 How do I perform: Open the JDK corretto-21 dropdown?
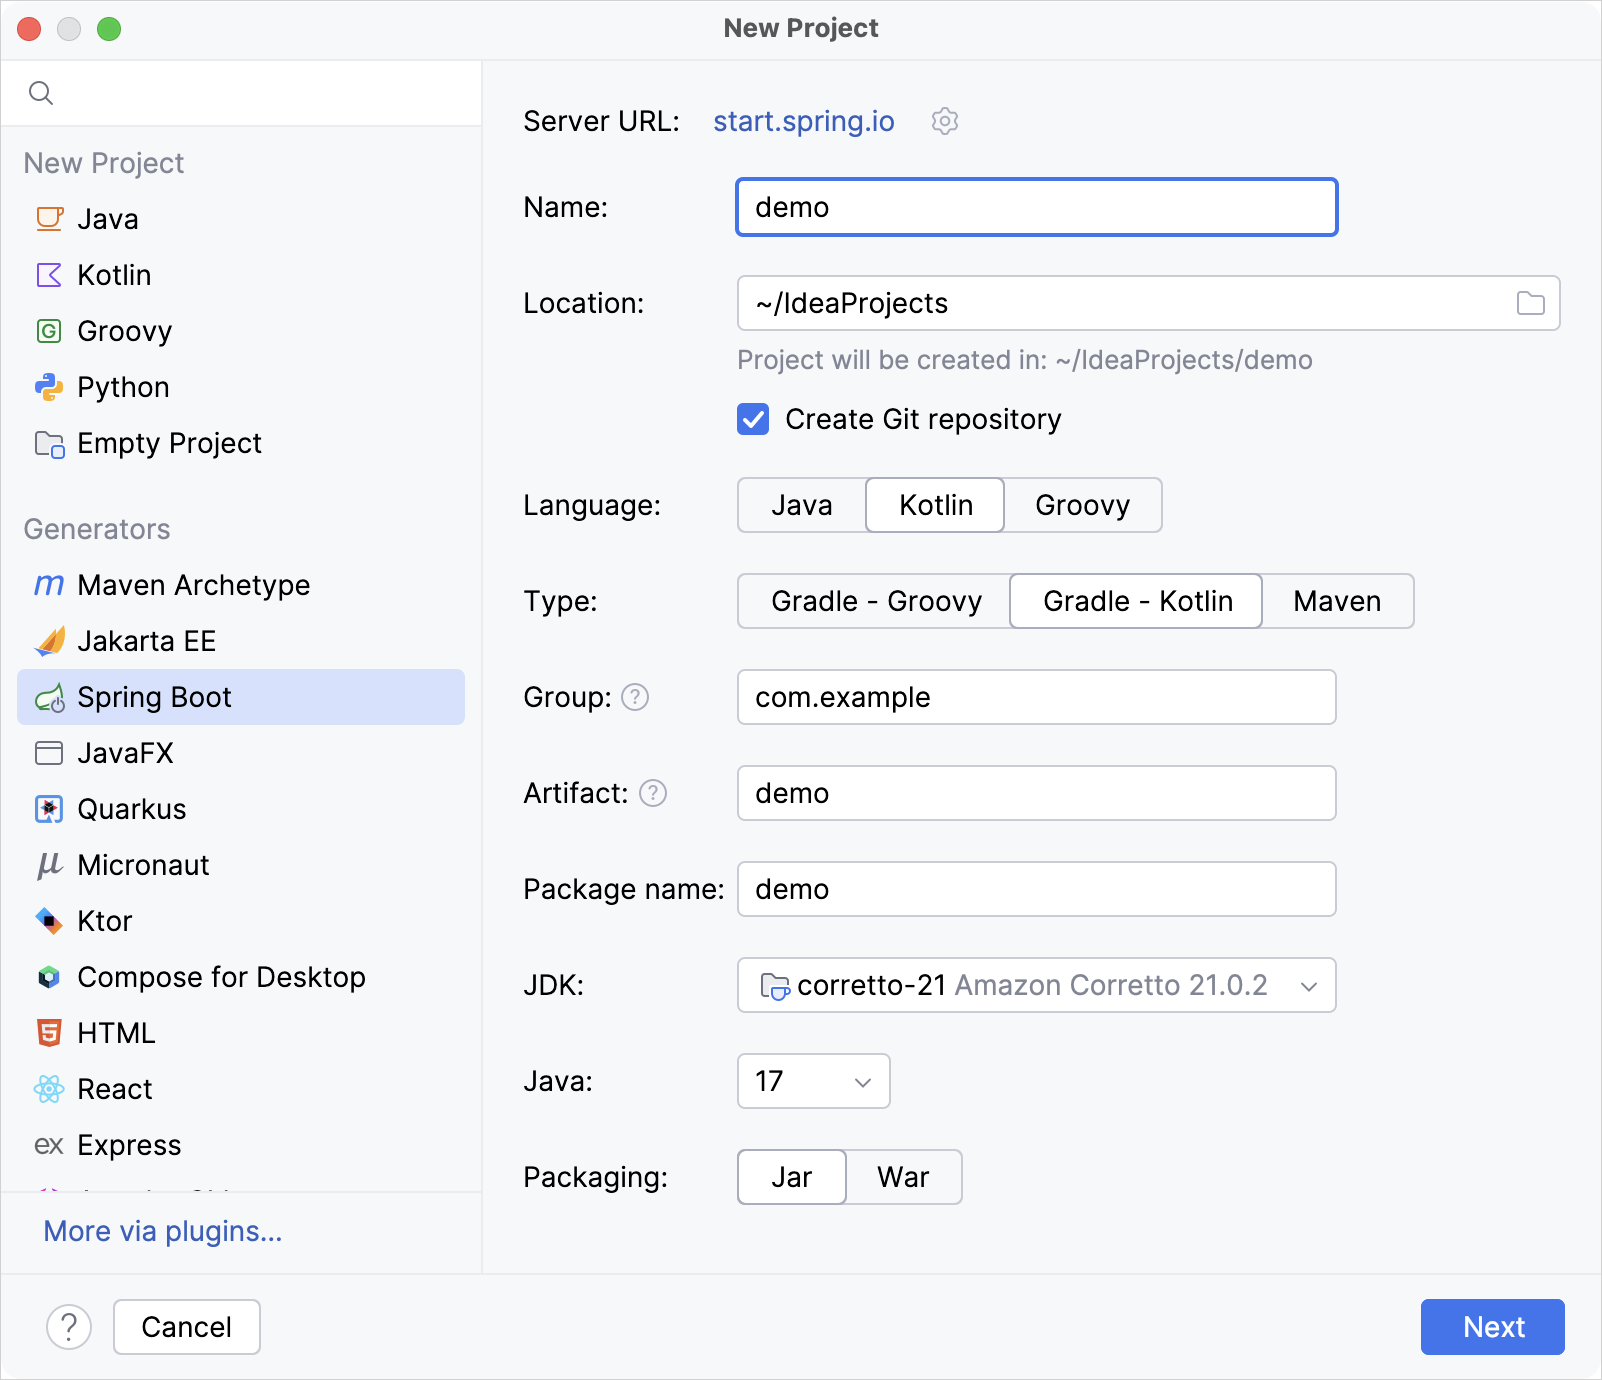point(1037,985)
